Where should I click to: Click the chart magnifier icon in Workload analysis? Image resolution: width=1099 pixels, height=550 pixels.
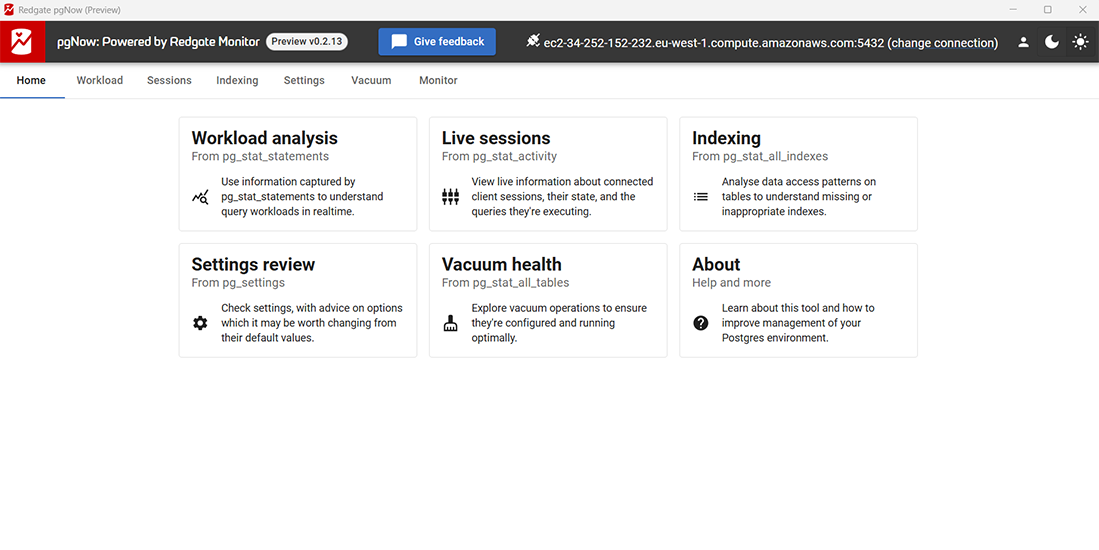tap(200, 197)
